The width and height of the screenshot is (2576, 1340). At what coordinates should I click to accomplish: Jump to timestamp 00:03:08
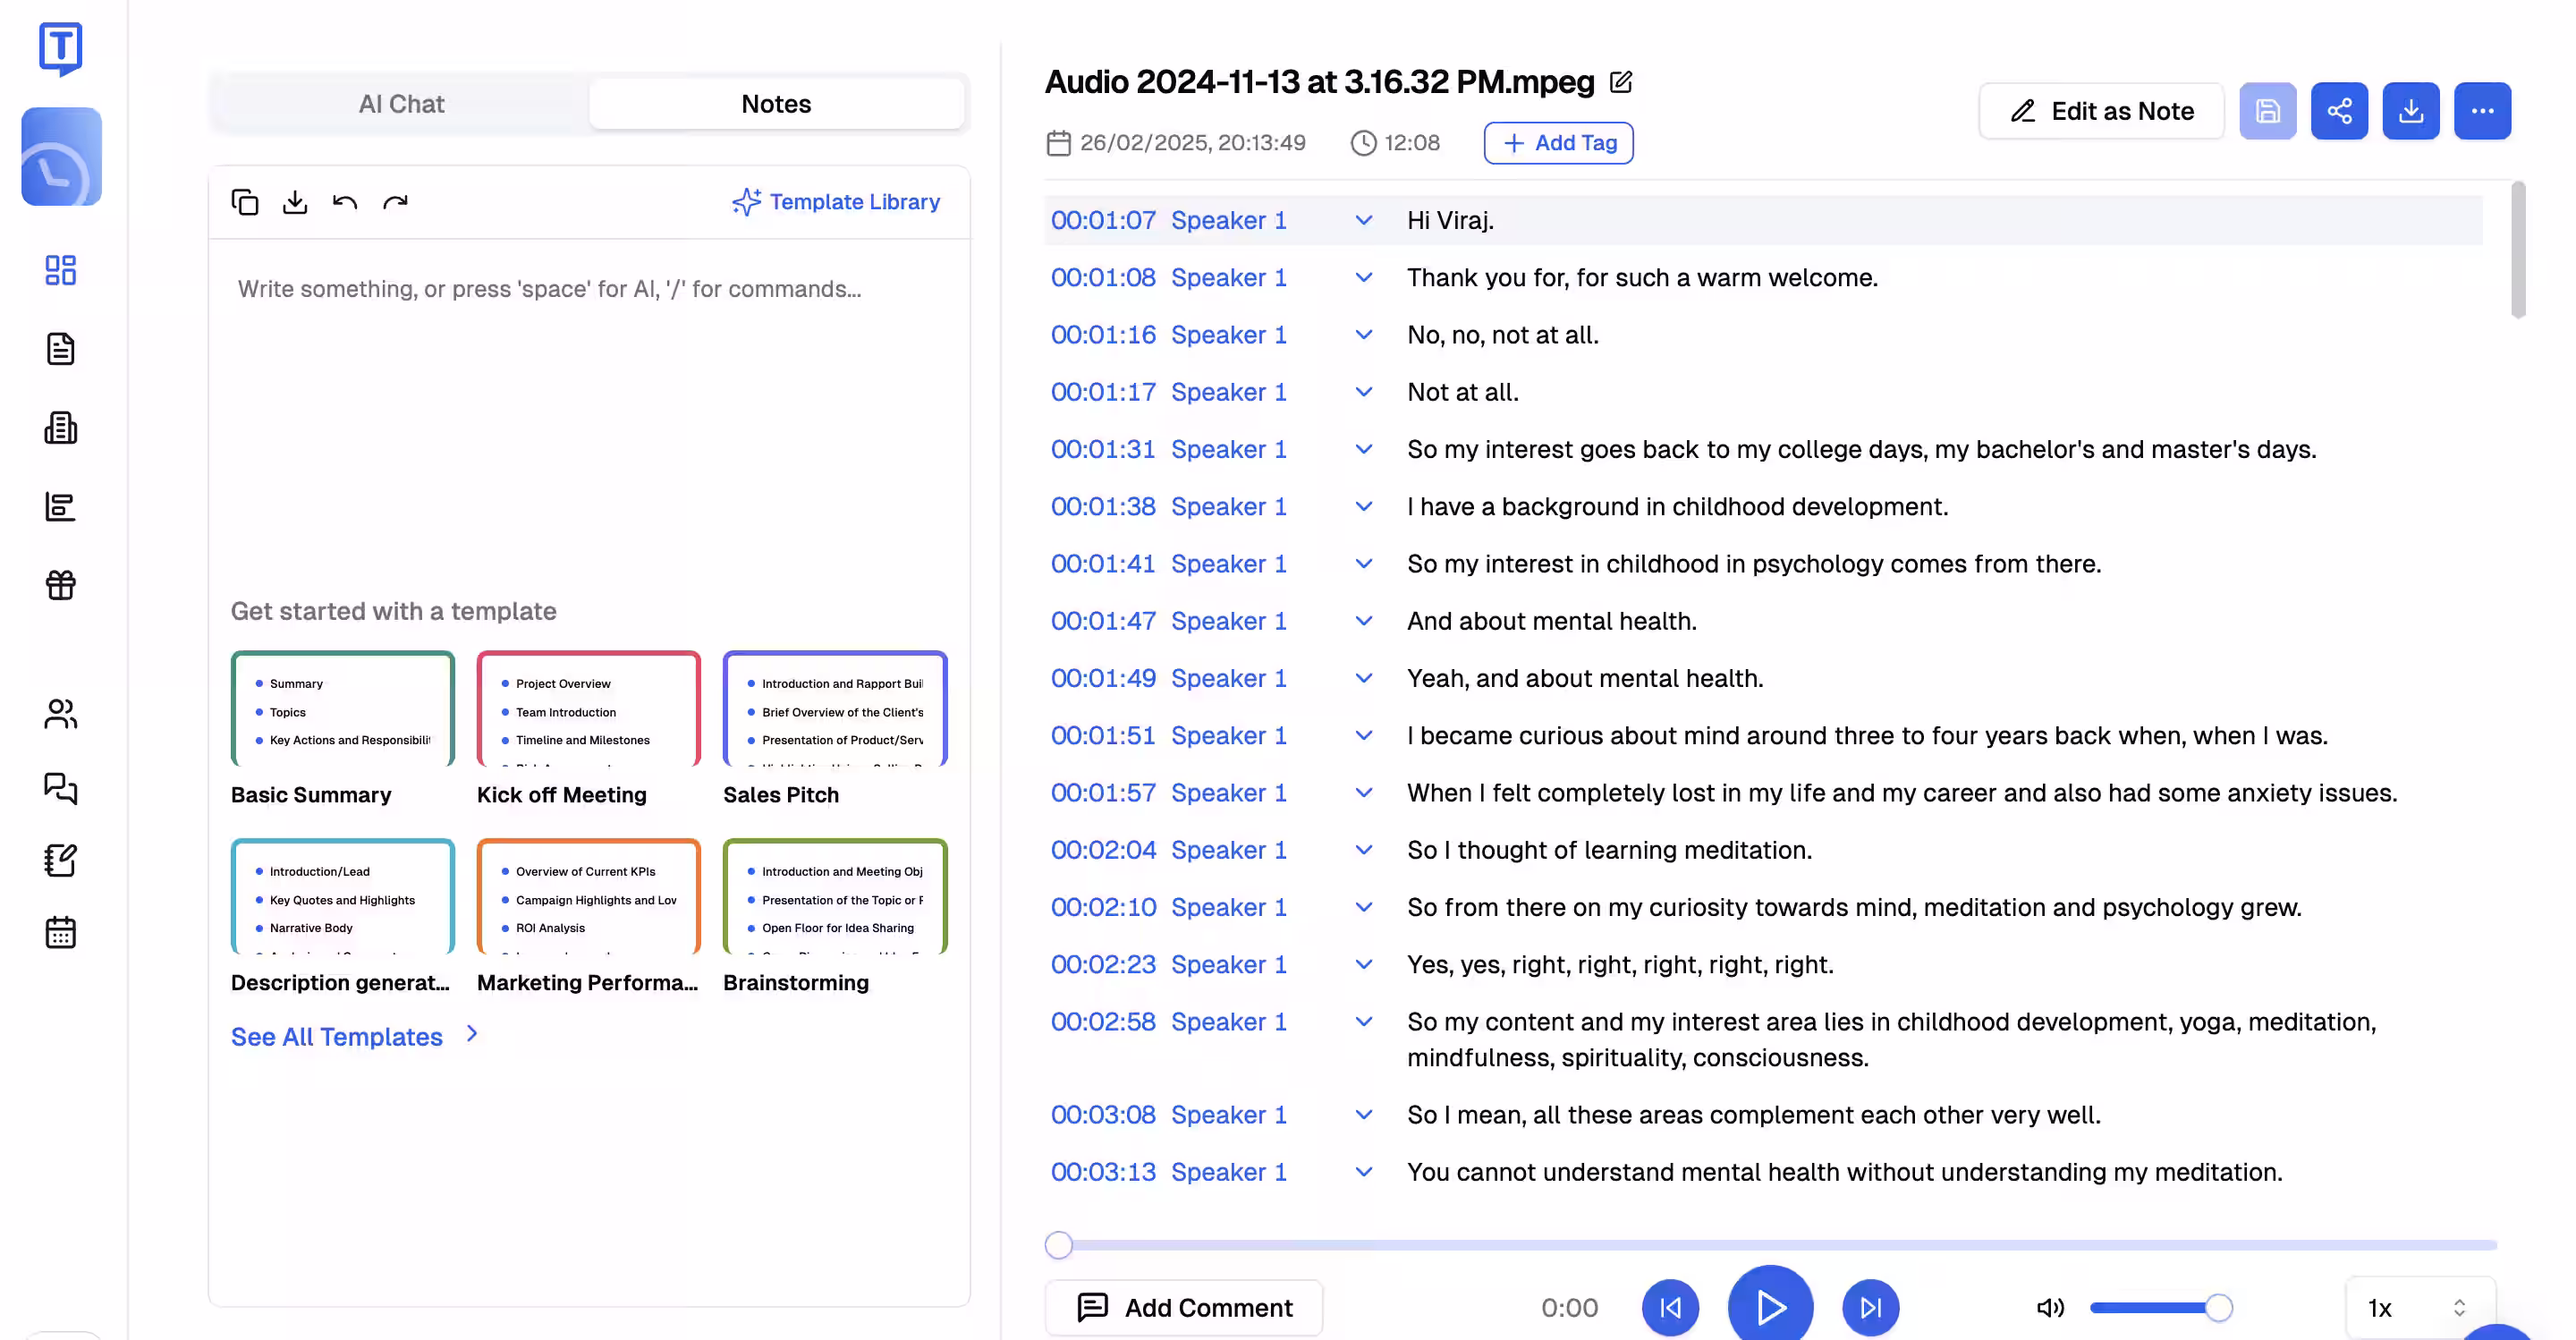(x=1103, y=1115)
